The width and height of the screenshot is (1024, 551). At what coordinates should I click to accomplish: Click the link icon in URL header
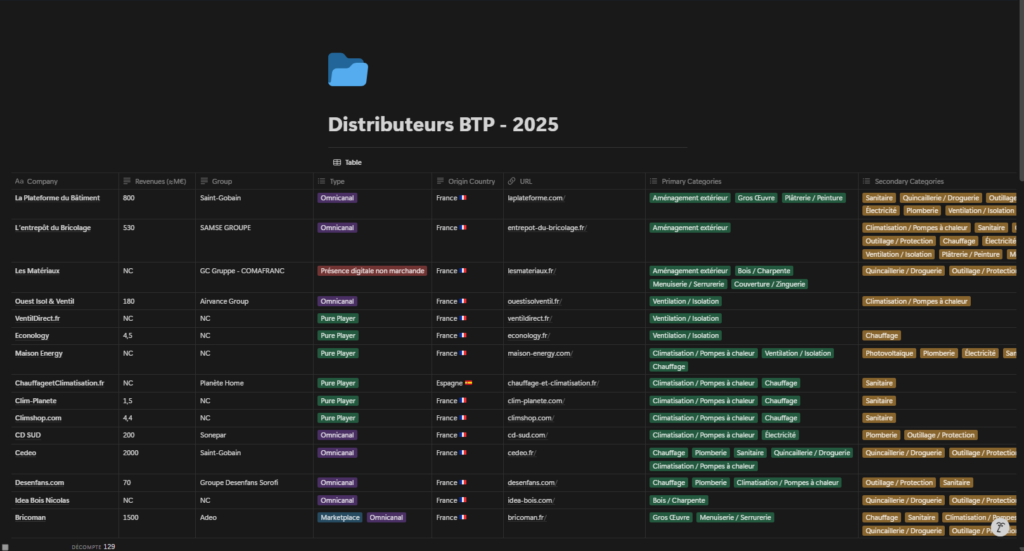pos(512,181)
